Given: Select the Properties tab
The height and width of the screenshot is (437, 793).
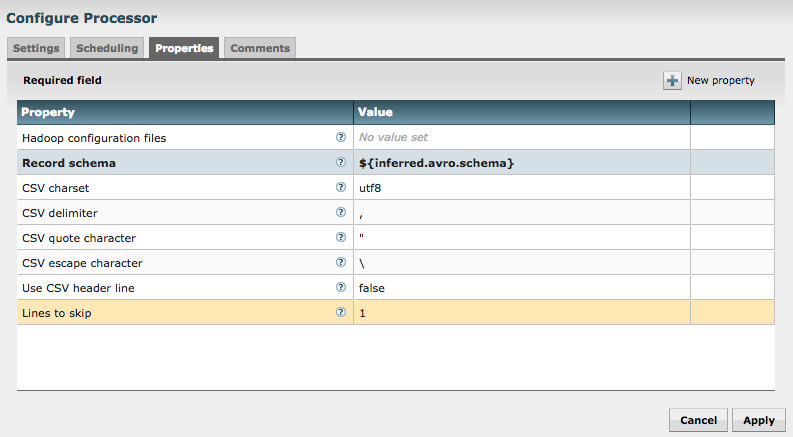Looking at the screenshot, I should click(184, 48).
